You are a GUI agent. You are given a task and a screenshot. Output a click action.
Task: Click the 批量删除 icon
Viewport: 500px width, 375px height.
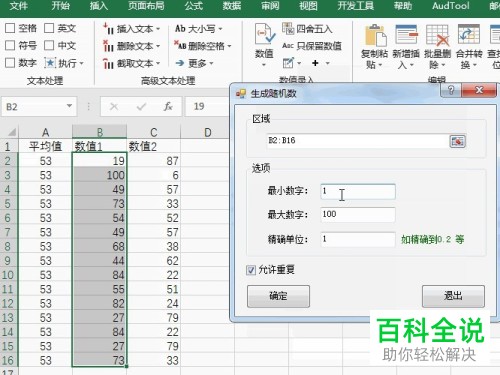pos(438,35)
